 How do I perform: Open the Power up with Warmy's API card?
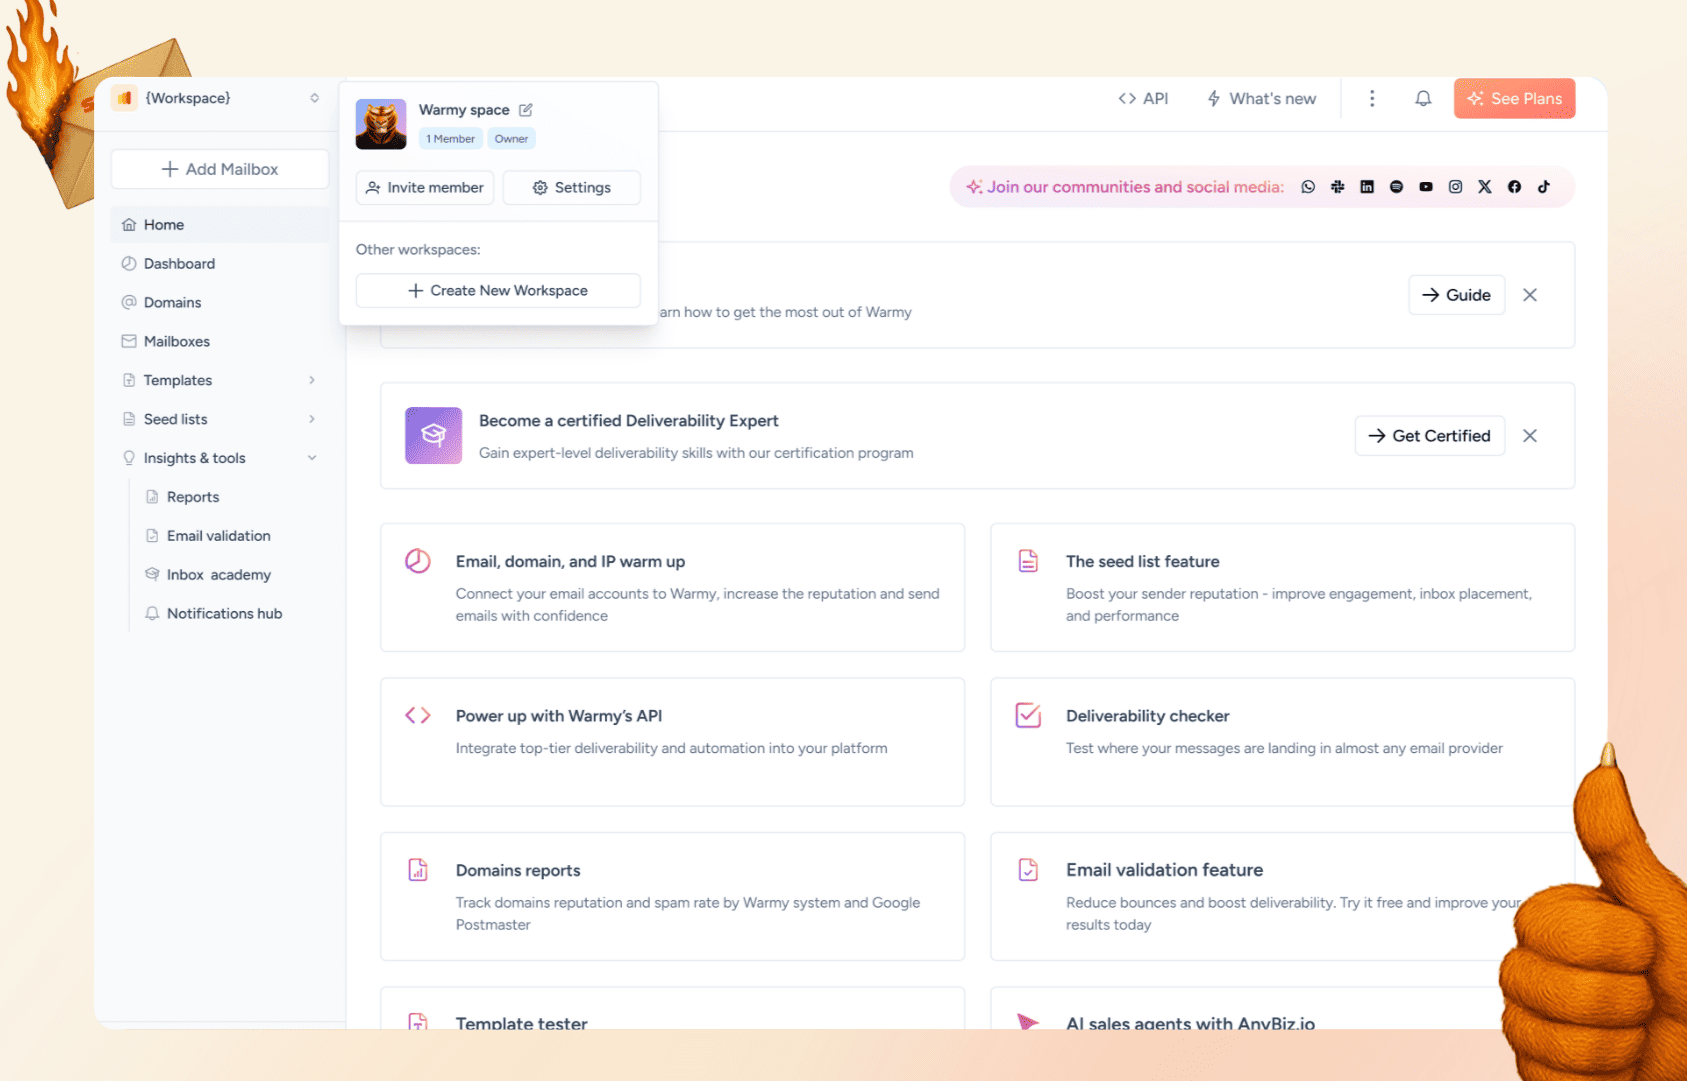pyautogui.click(x=672, y=742)
